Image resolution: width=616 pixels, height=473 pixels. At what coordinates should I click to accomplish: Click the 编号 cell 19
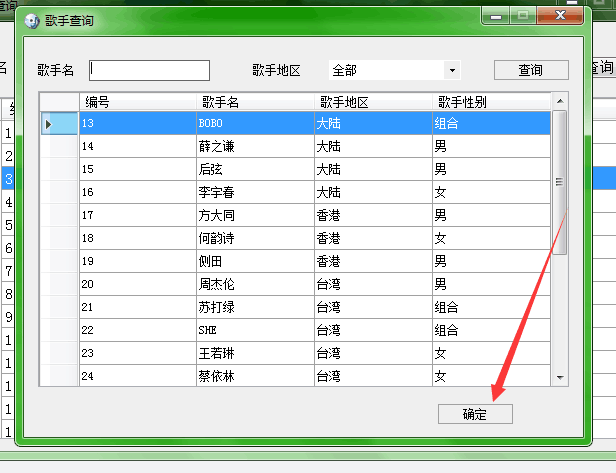pos(138,261)
